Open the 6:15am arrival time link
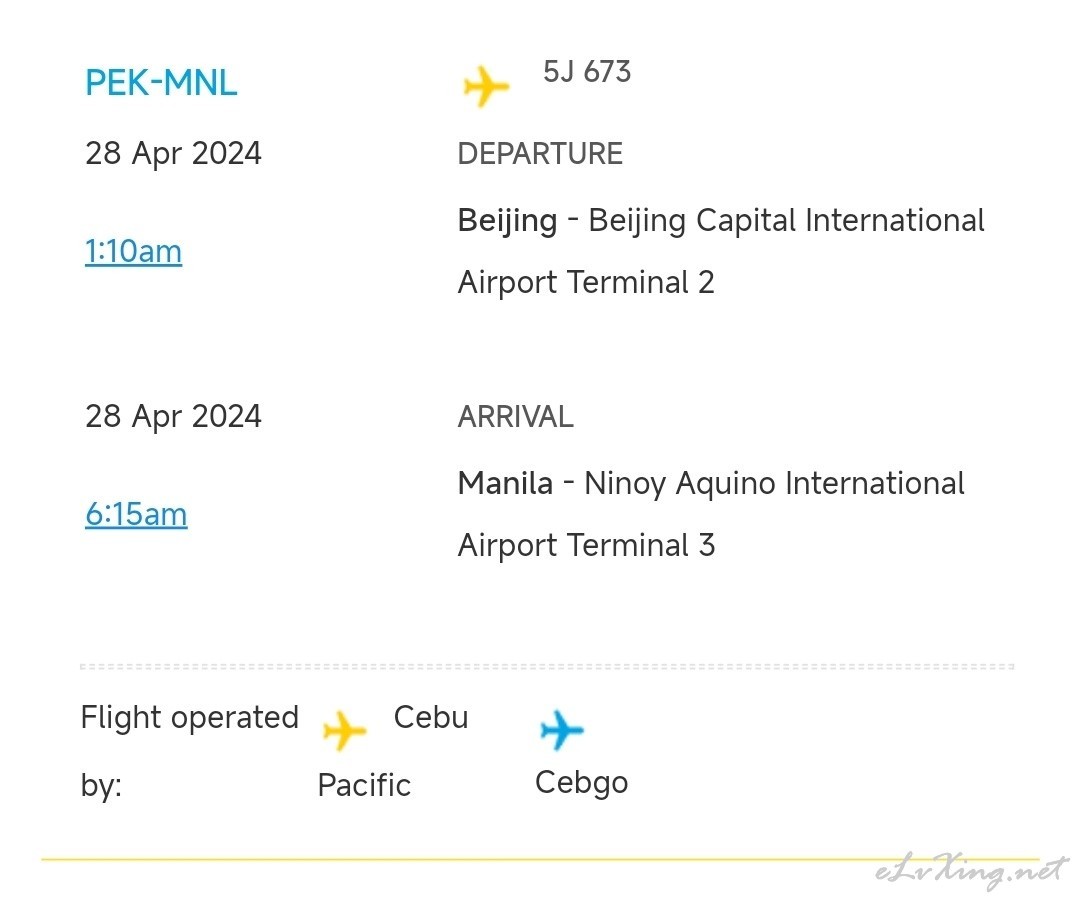Image resolution: width=1080 pixels, height=904 pixels. click(x=136, y=515)
